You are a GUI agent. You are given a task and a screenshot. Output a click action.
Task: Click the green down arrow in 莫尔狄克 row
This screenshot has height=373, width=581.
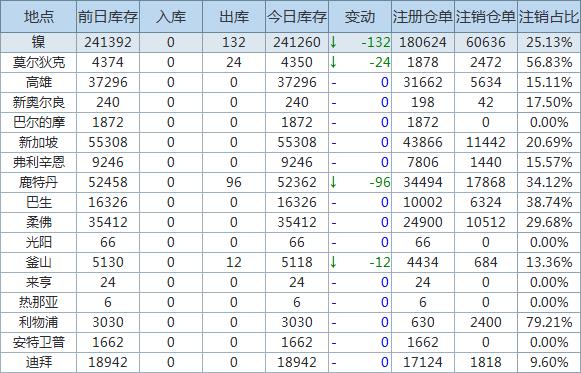pyautogui.click(x=333, y=62)
